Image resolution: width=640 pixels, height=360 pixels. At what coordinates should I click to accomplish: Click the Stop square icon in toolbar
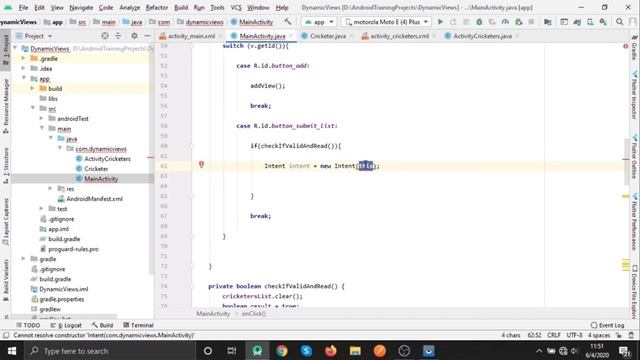click(x=531, y=22)
